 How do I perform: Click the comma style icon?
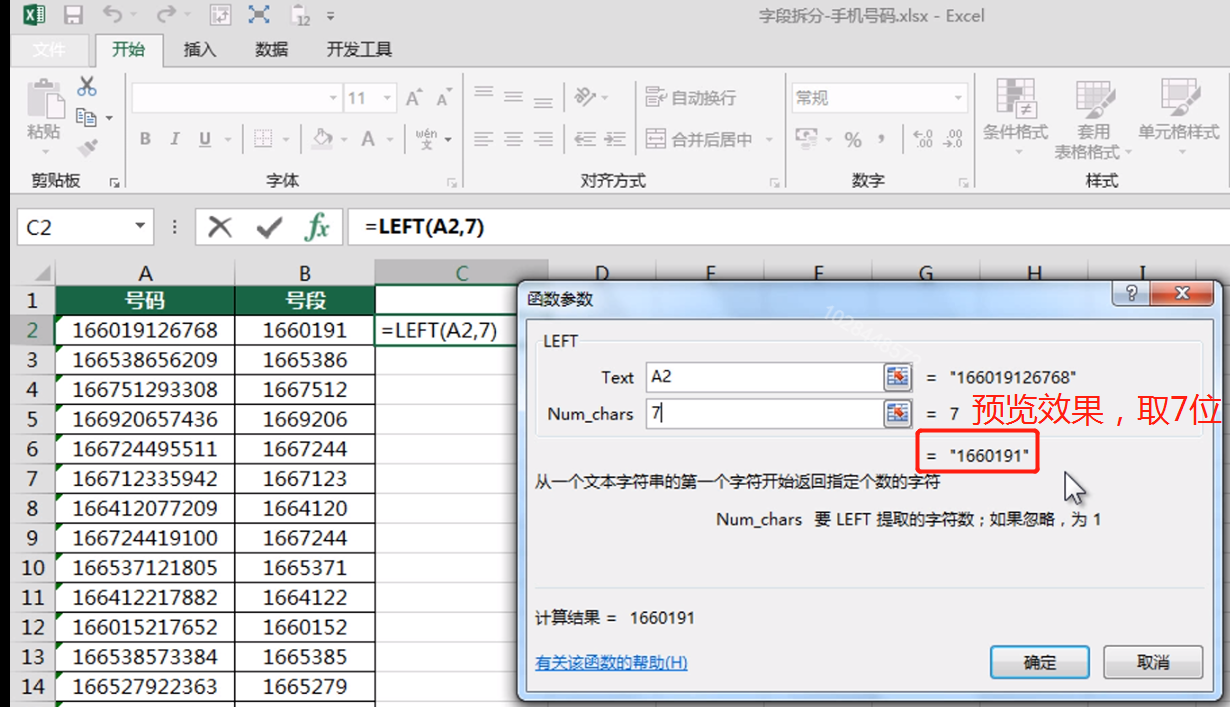coord(881,139)
